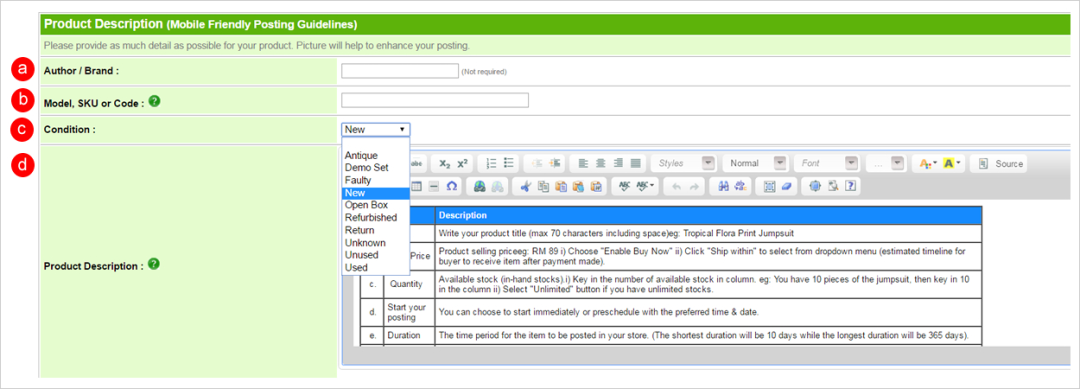Click the subscript button in the editor toolbar
Screen dimensions: 1080x389
445,164
